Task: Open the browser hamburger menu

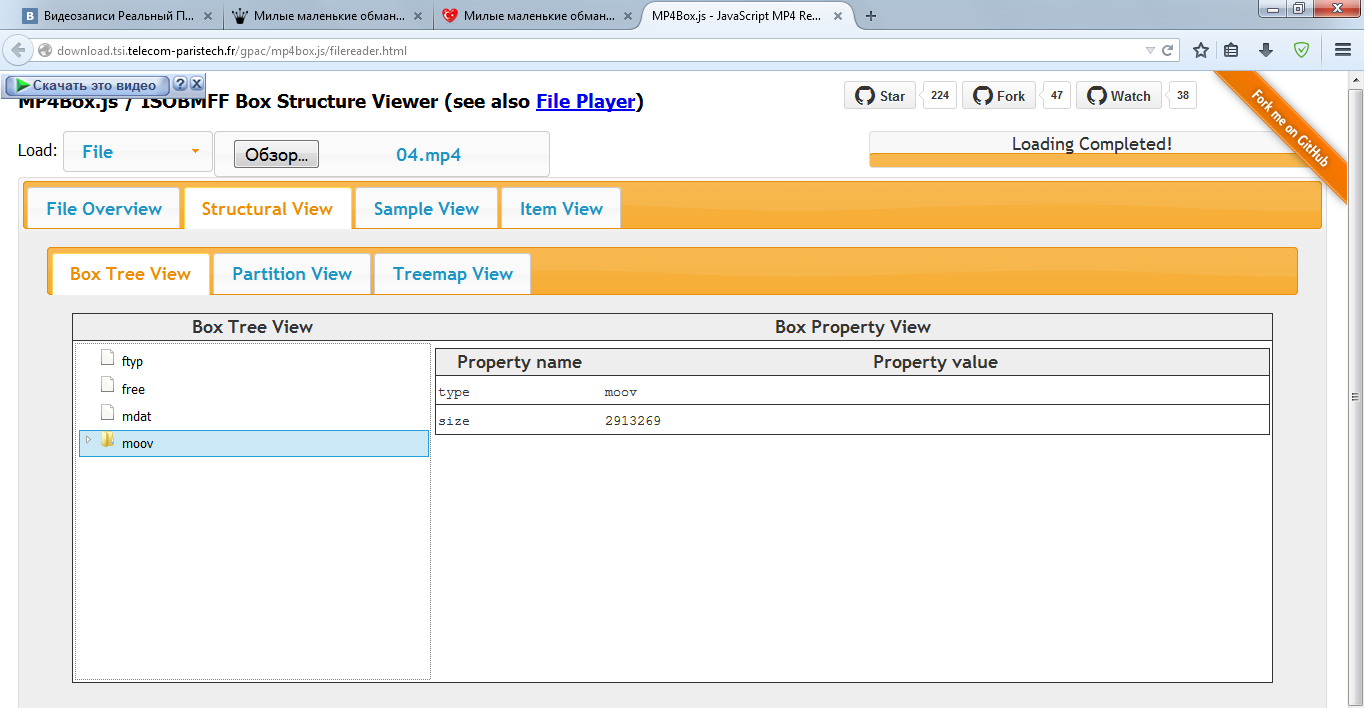Action: tap(1343, 50)
